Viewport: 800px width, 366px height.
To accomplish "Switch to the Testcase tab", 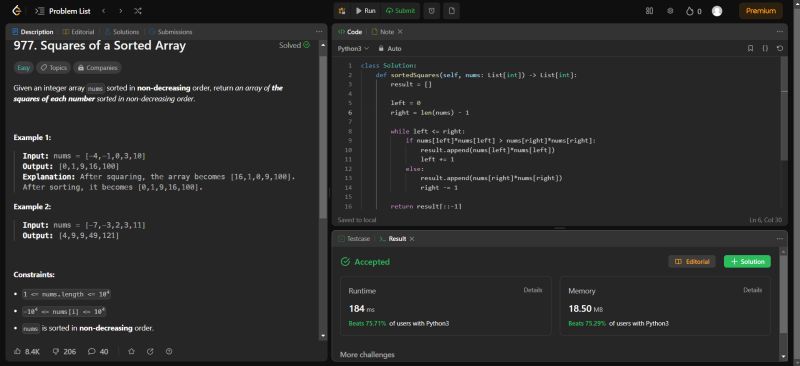I will [x=354, y=238].
